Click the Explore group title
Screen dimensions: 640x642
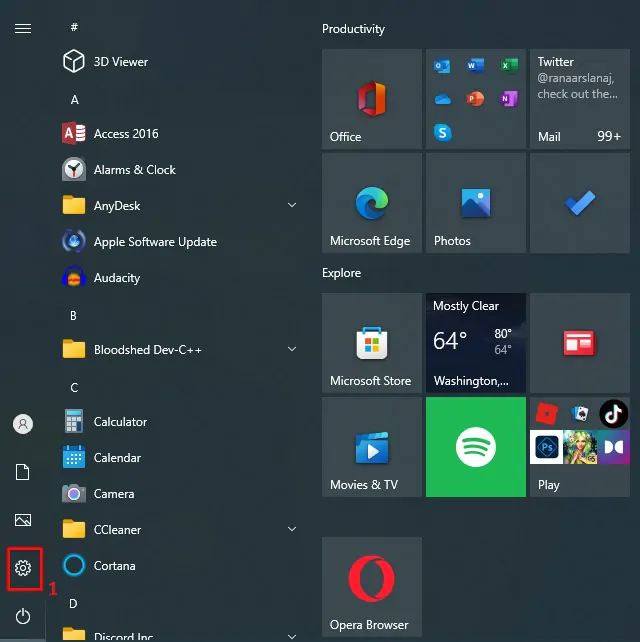pos(341,273)
